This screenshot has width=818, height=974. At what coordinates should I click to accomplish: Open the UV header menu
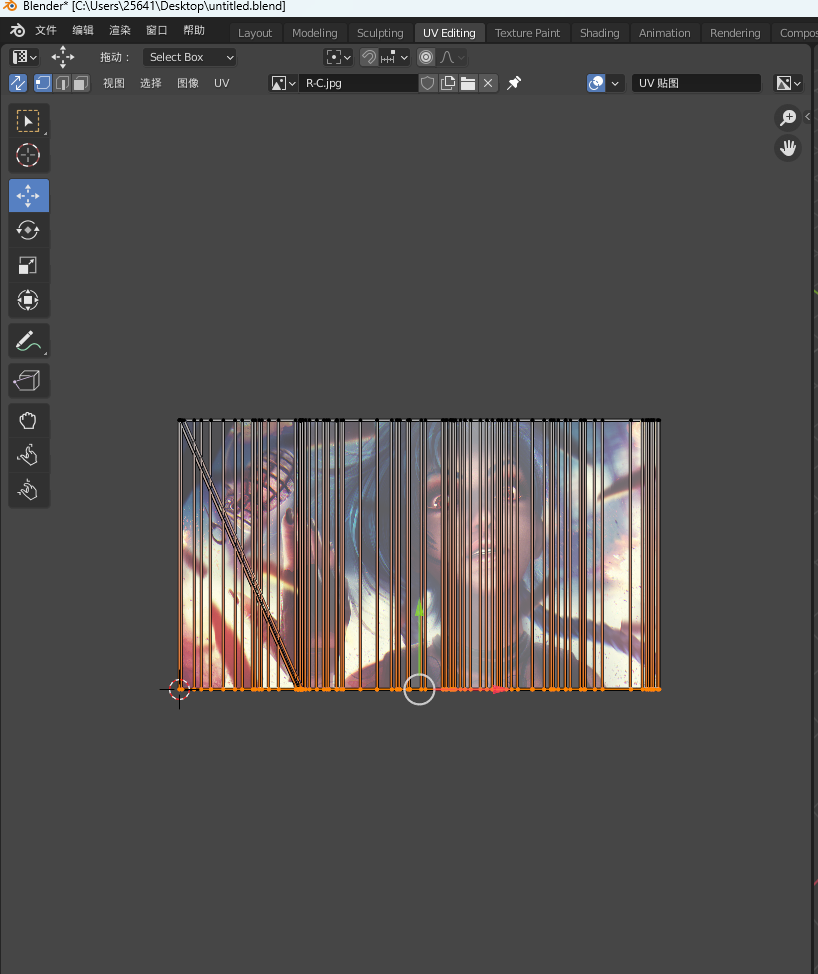pos(222,83)
